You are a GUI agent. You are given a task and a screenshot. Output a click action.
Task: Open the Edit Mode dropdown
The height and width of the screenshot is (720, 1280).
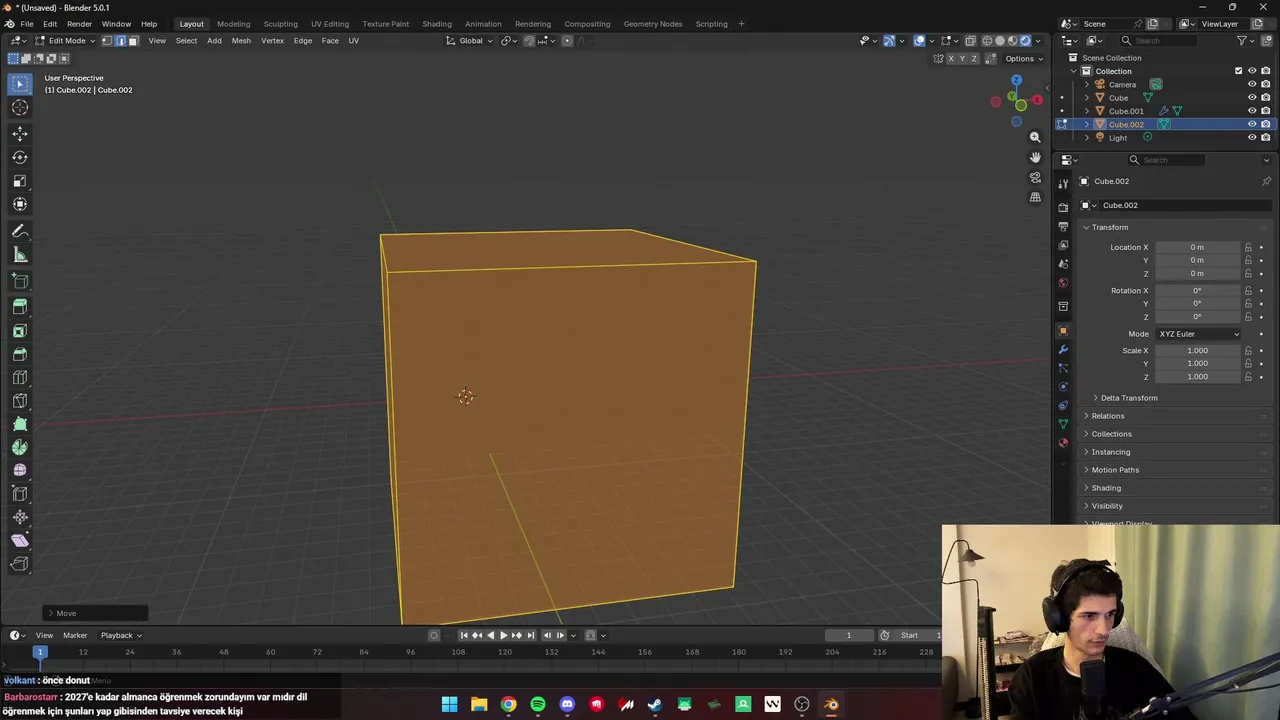pyautogui.click(x=66, y=41)
